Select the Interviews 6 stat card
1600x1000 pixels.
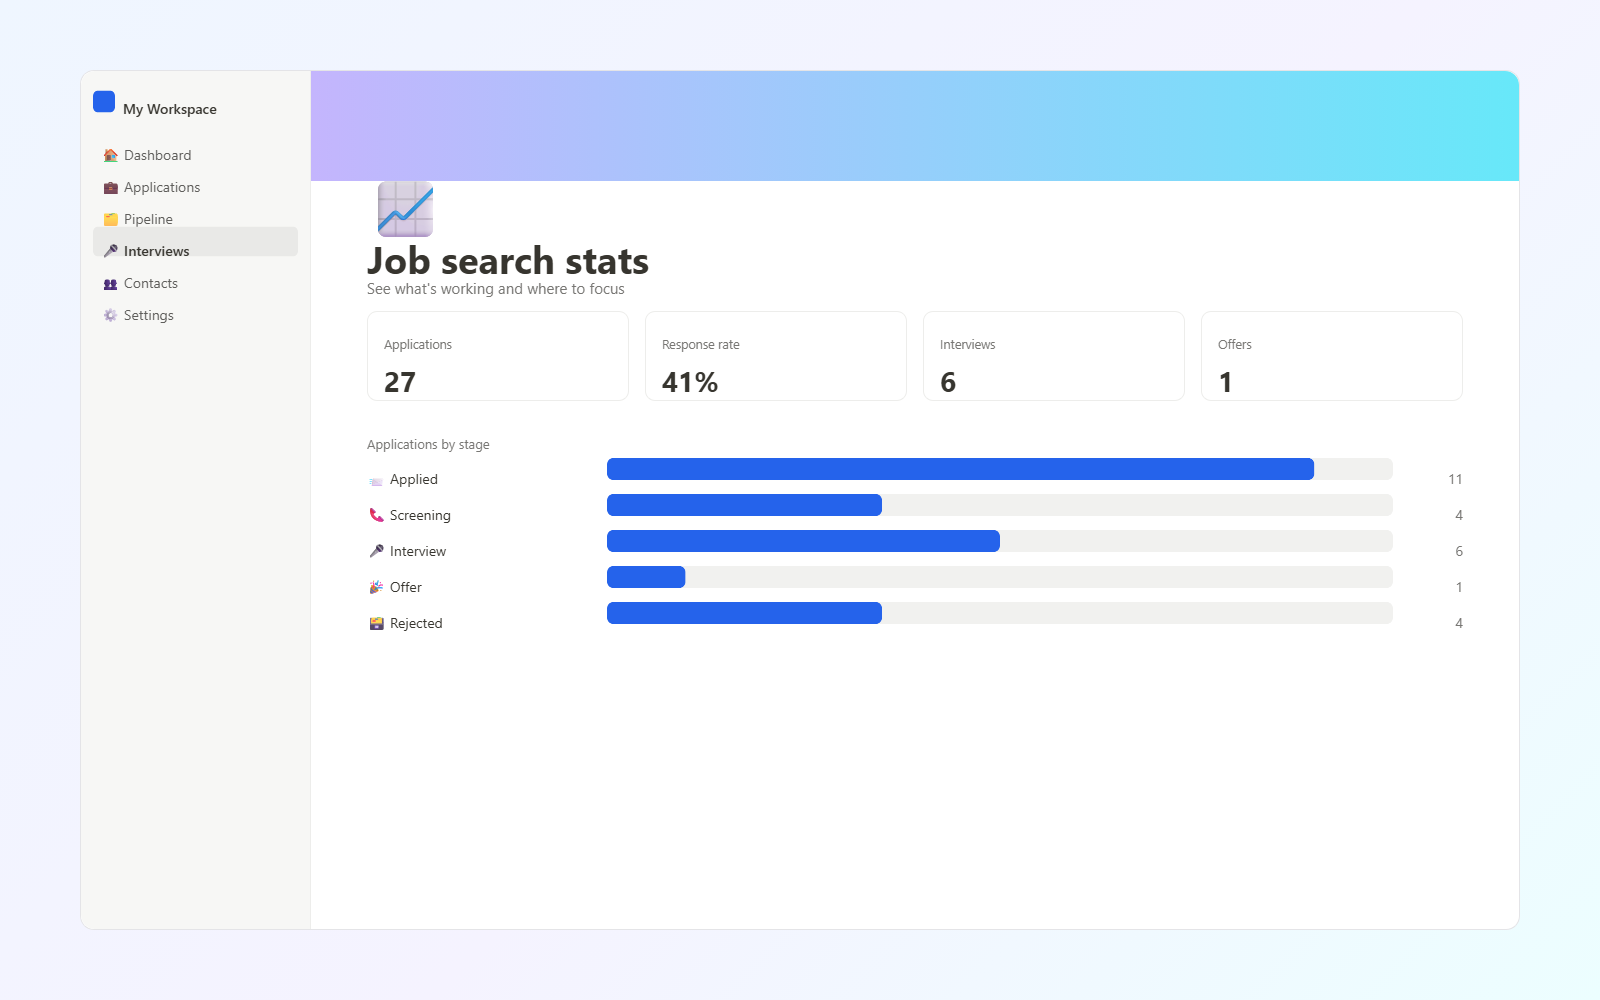tap(1054, 356)
